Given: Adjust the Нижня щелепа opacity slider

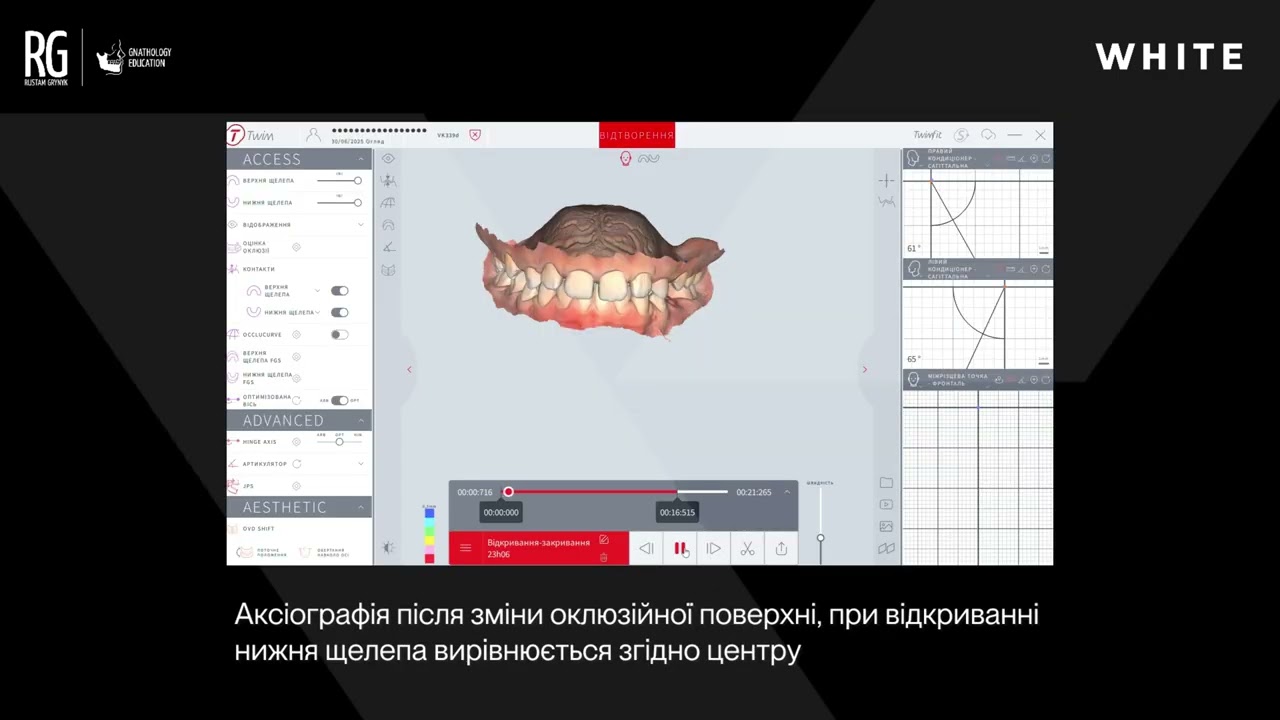Looking at the screenshot, I should point(339,203).
